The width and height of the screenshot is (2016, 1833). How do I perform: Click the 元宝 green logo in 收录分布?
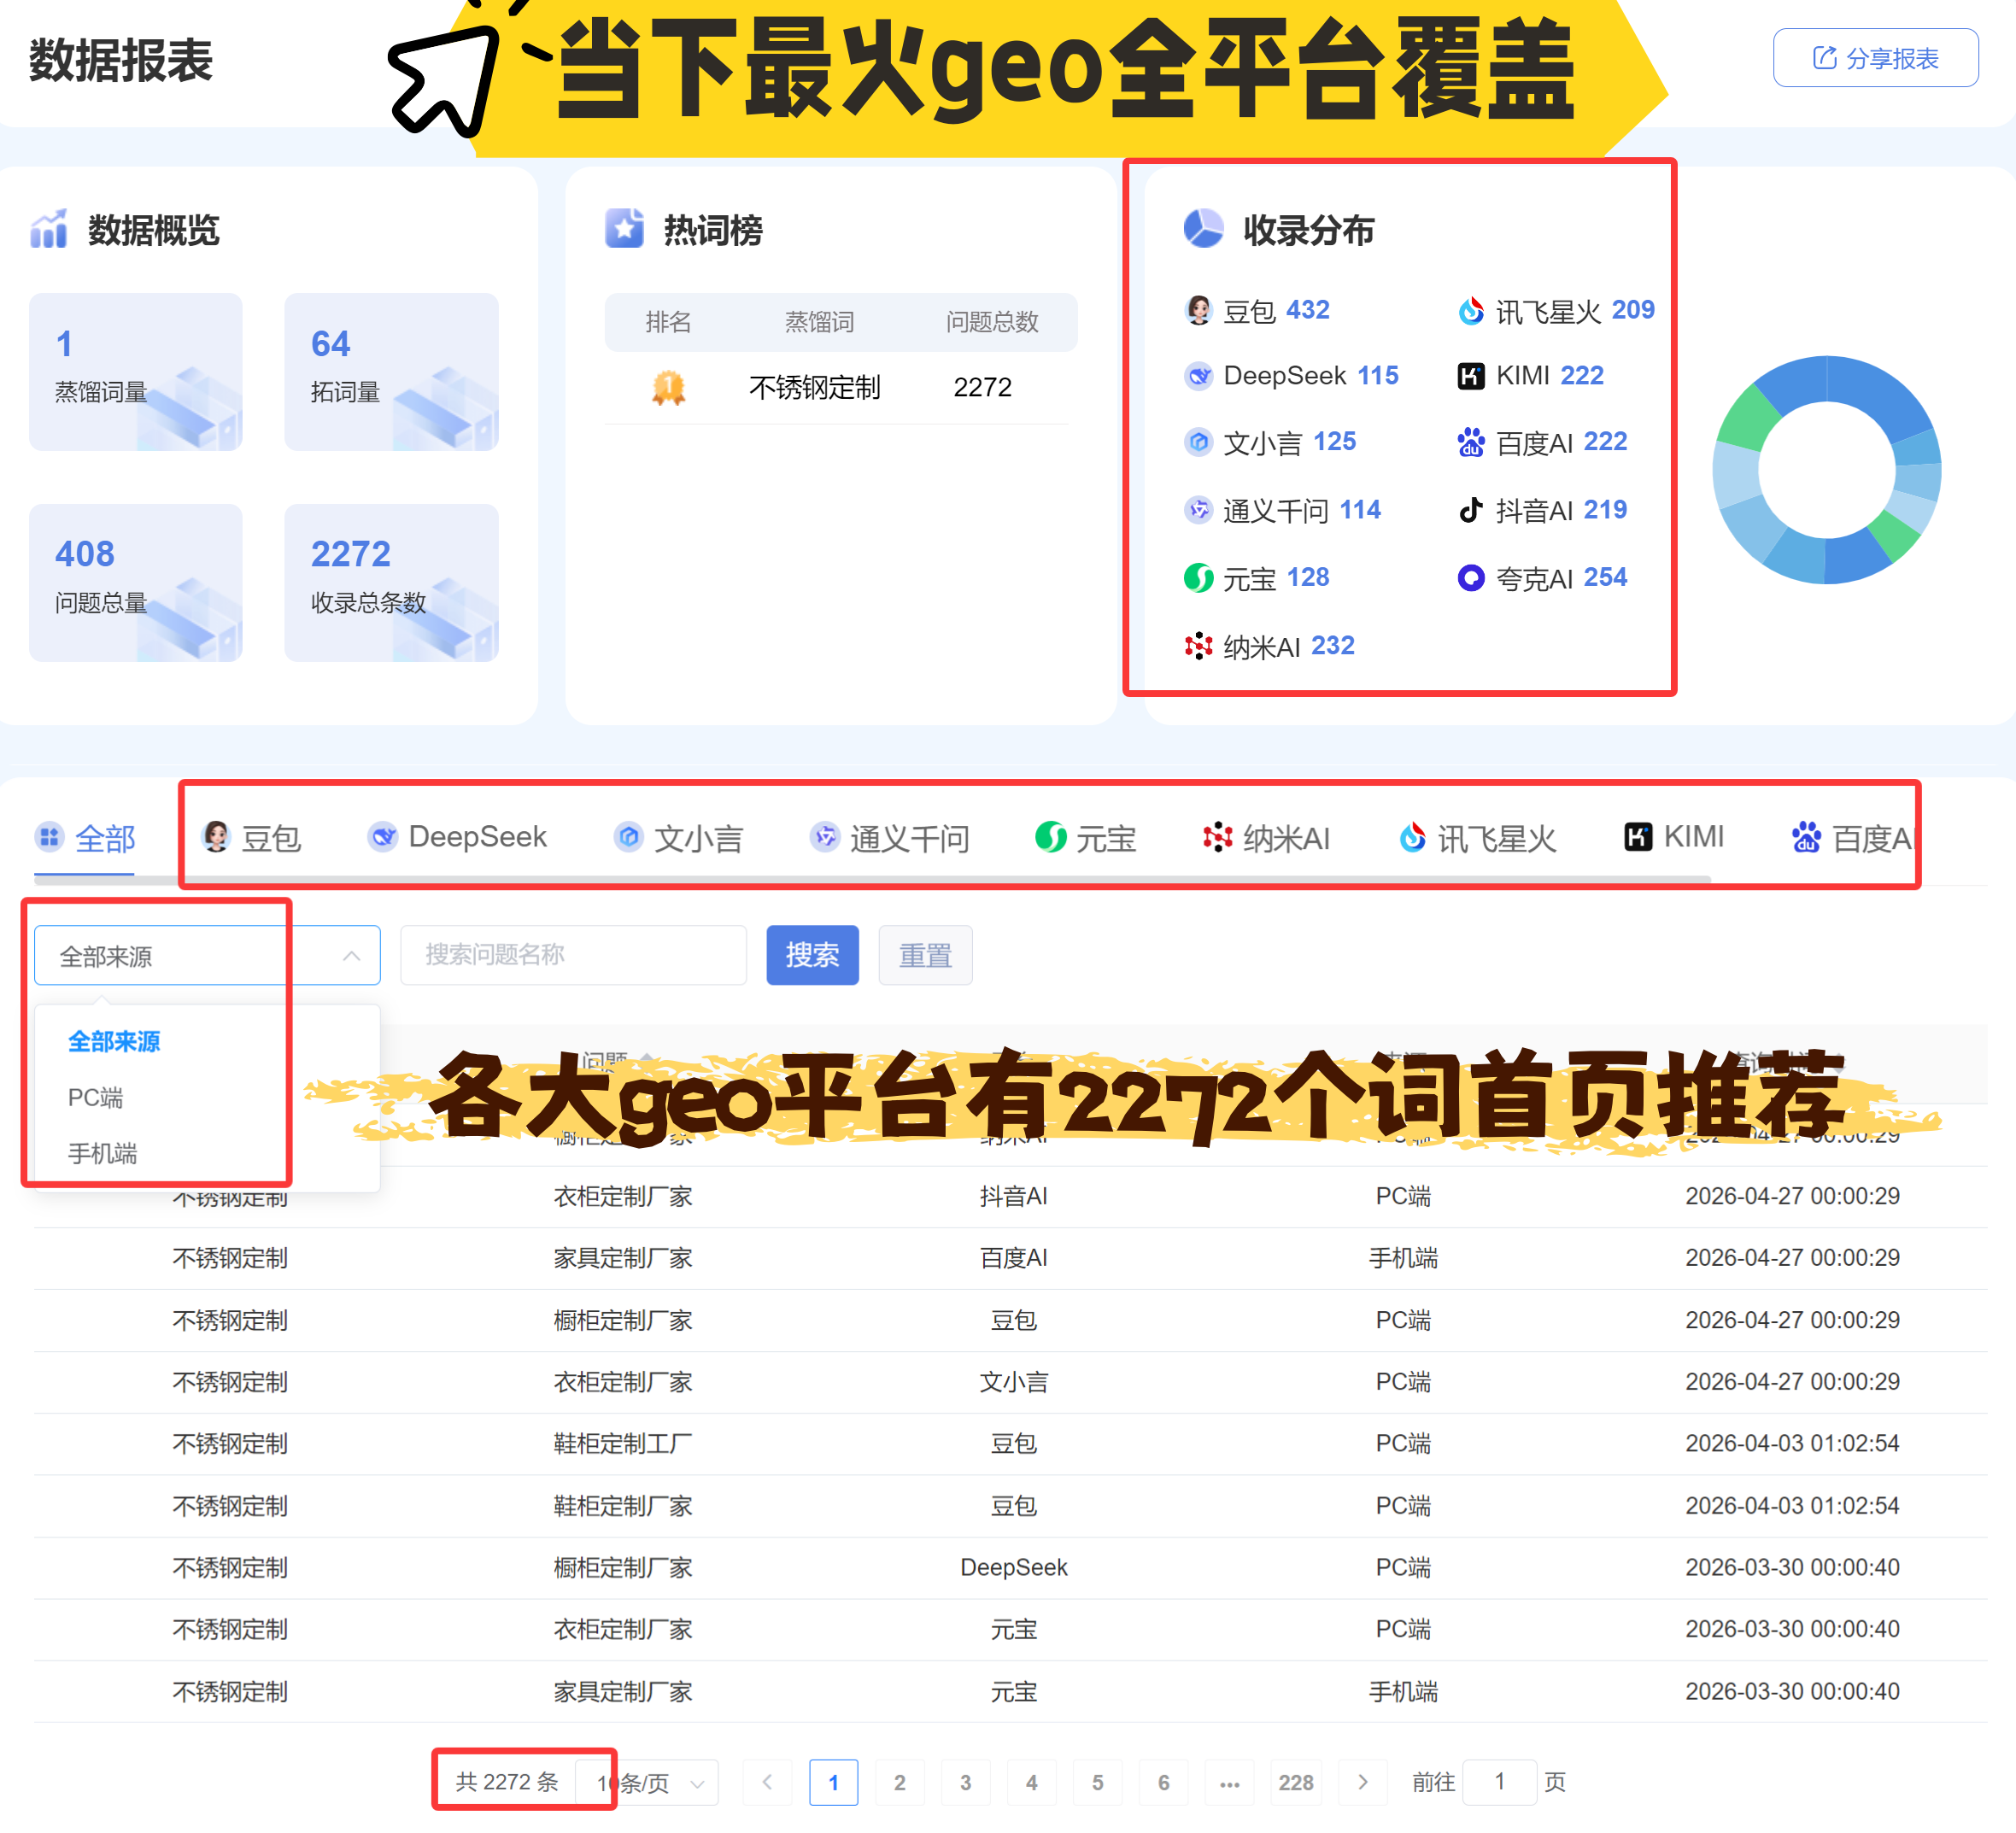pos(1198,578)
